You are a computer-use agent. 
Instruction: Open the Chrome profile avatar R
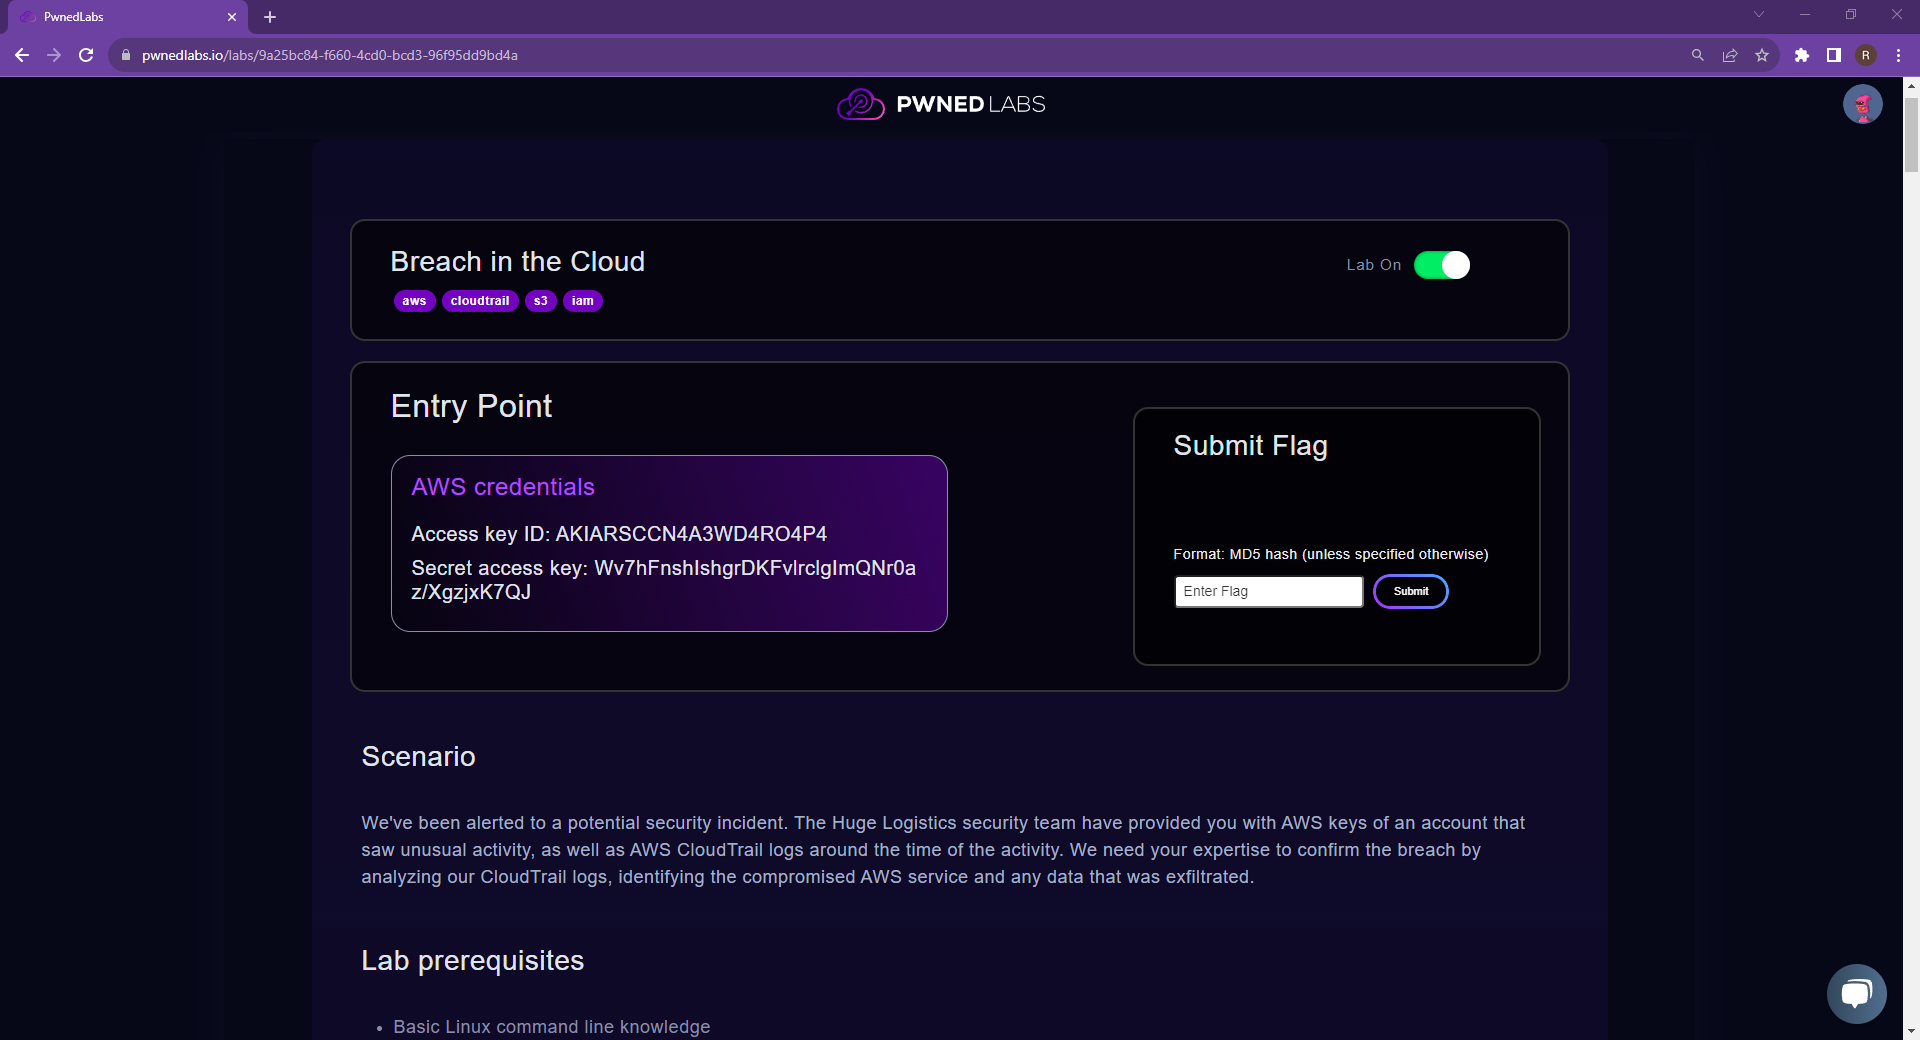click(1866, 55)
